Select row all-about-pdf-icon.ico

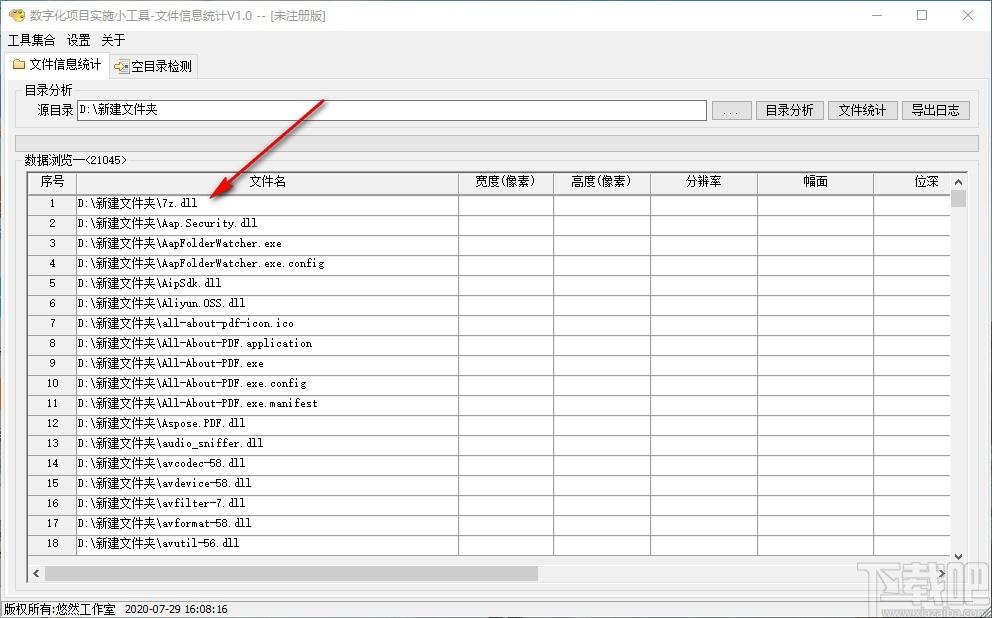489,324
